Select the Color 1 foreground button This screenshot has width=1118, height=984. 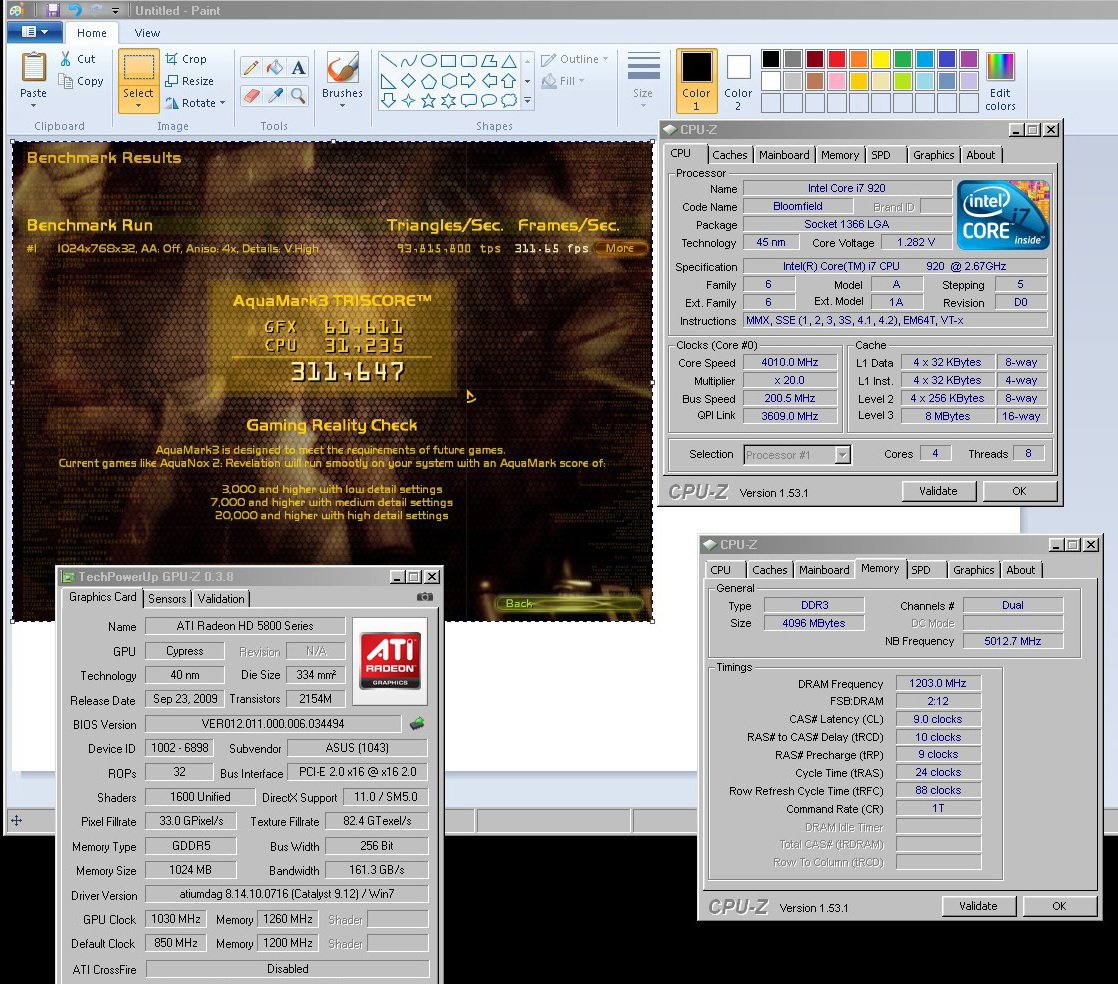[x=696, y=81]
